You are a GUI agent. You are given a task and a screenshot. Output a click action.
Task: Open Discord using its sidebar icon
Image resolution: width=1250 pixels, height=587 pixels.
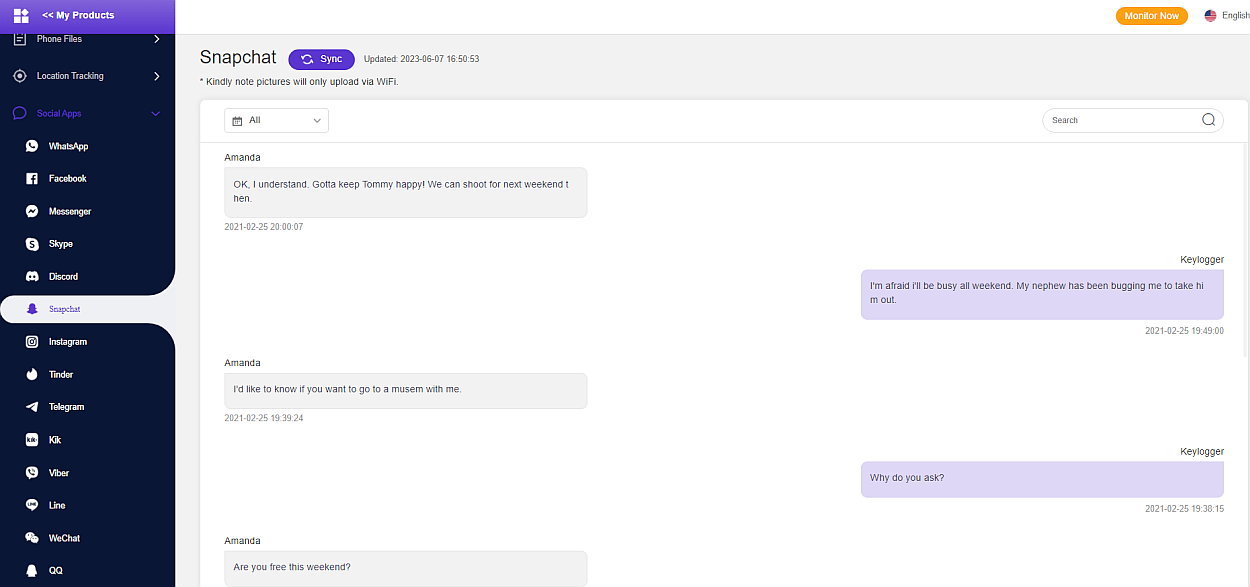coord(32,277)
